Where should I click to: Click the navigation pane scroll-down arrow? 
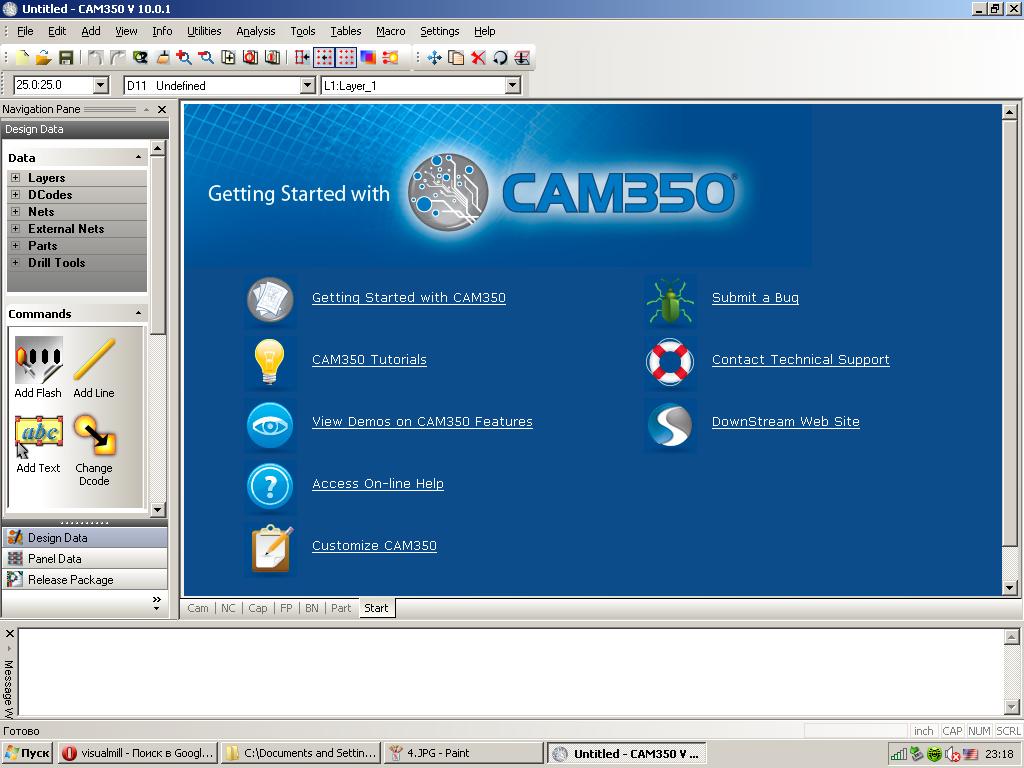(x=157, y=509)
